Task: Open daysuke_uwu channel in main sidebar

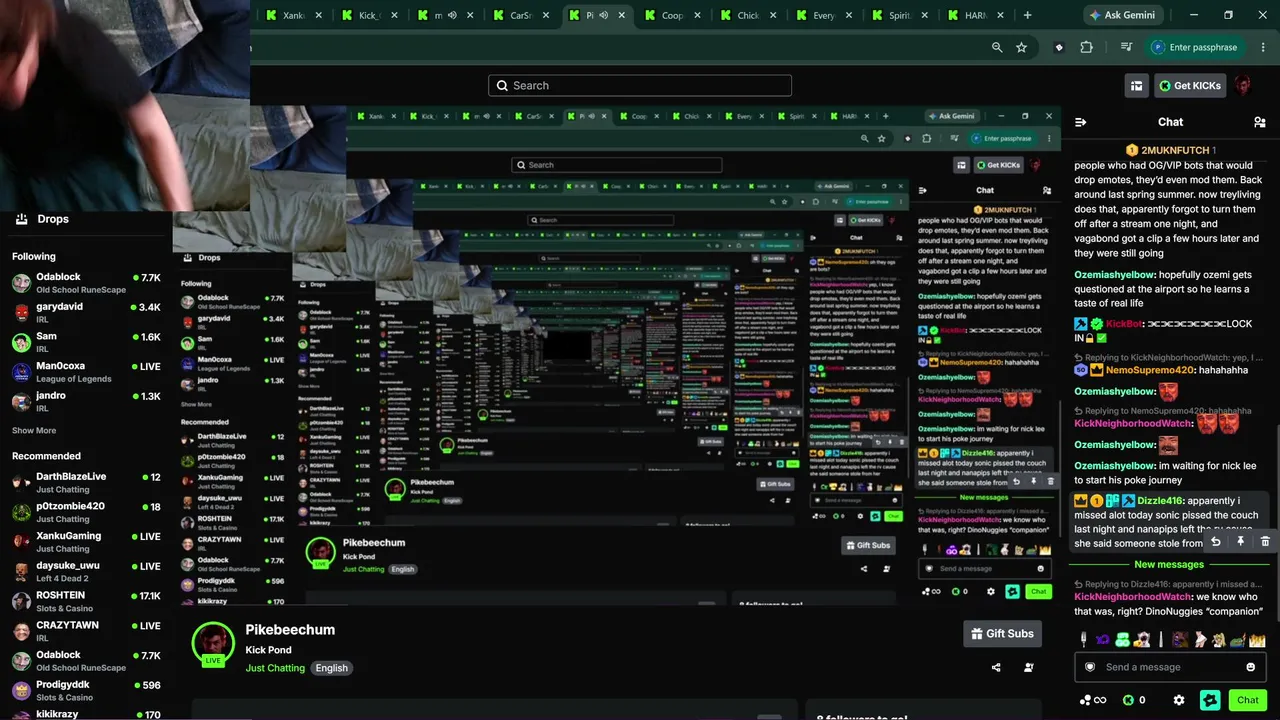Action: click(x=86, y=572)
